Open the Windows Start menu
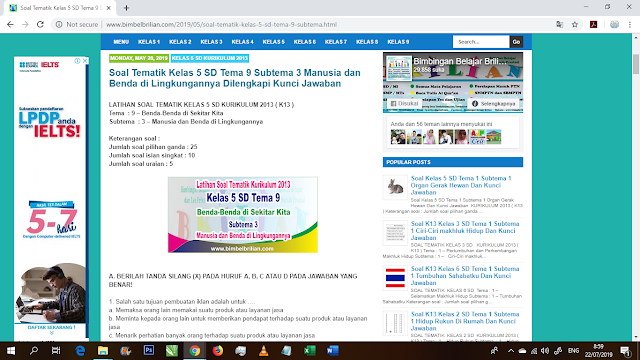Viewport: 640px width, 360px height. pos(11,351)
